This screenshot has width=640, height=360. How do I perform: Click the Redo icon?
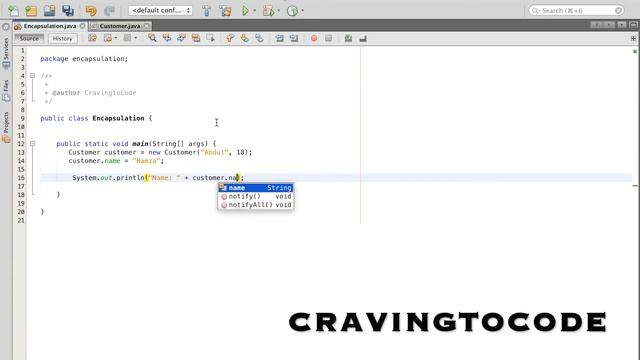click(x=109, y=11)
